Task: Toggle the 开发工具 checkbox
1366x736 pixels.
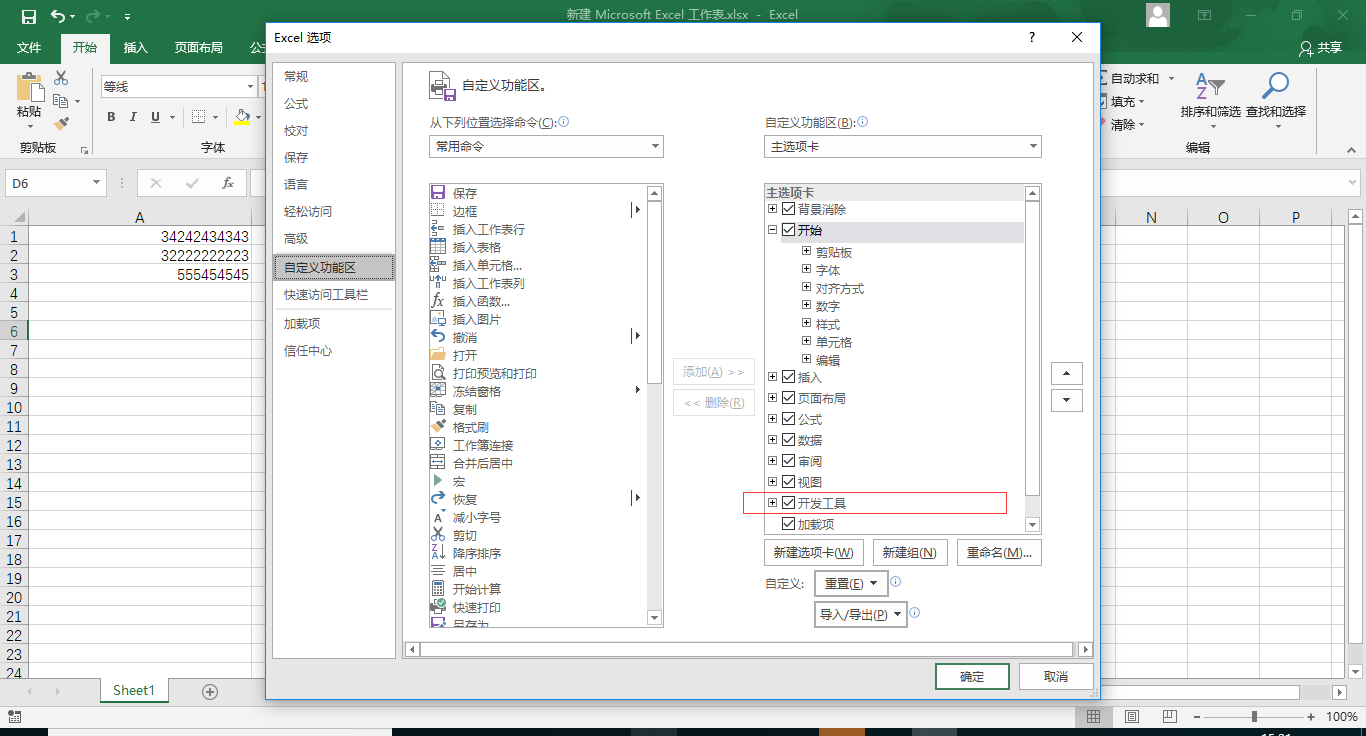Action: click(789, 504)
